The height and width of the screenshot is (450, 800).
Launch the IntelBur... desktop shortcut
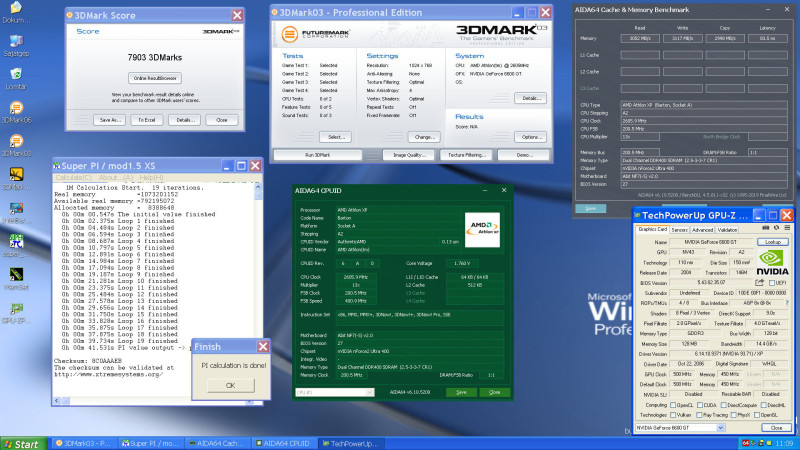point(16,208)
